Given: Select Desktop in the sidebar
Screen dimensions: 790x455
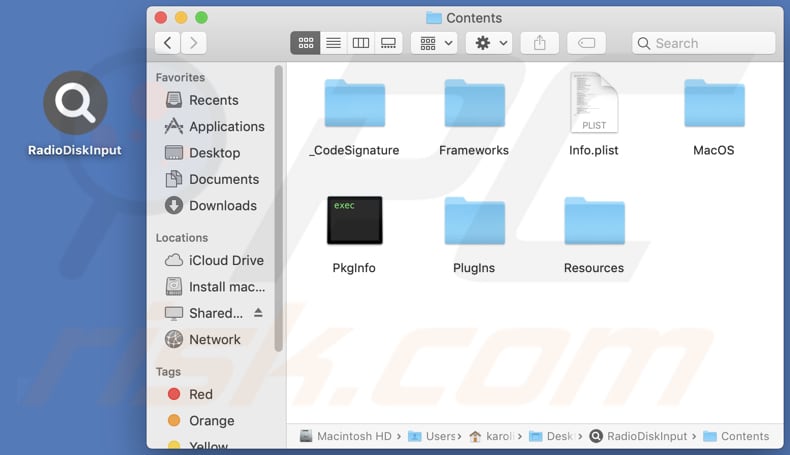Looking at the screenshot, I should tap(203, 153).
